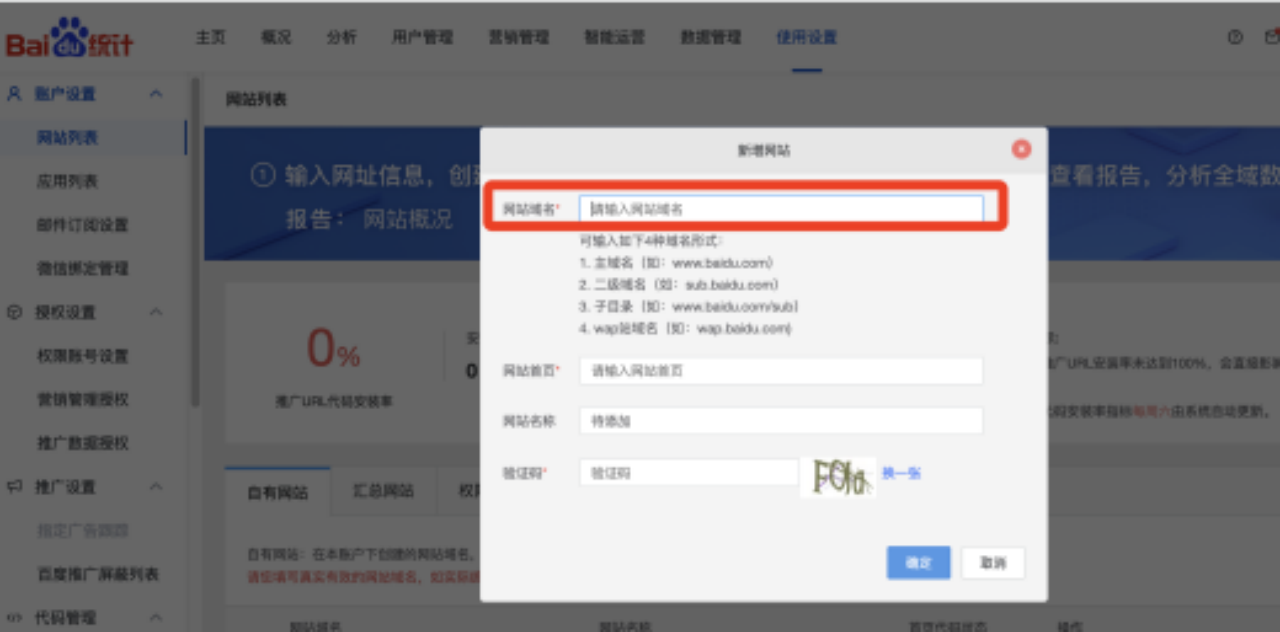The width and height of the screenshot is (1280, 632).
Task: Switch to the 自有网站 tab
Action: (277, 492)
